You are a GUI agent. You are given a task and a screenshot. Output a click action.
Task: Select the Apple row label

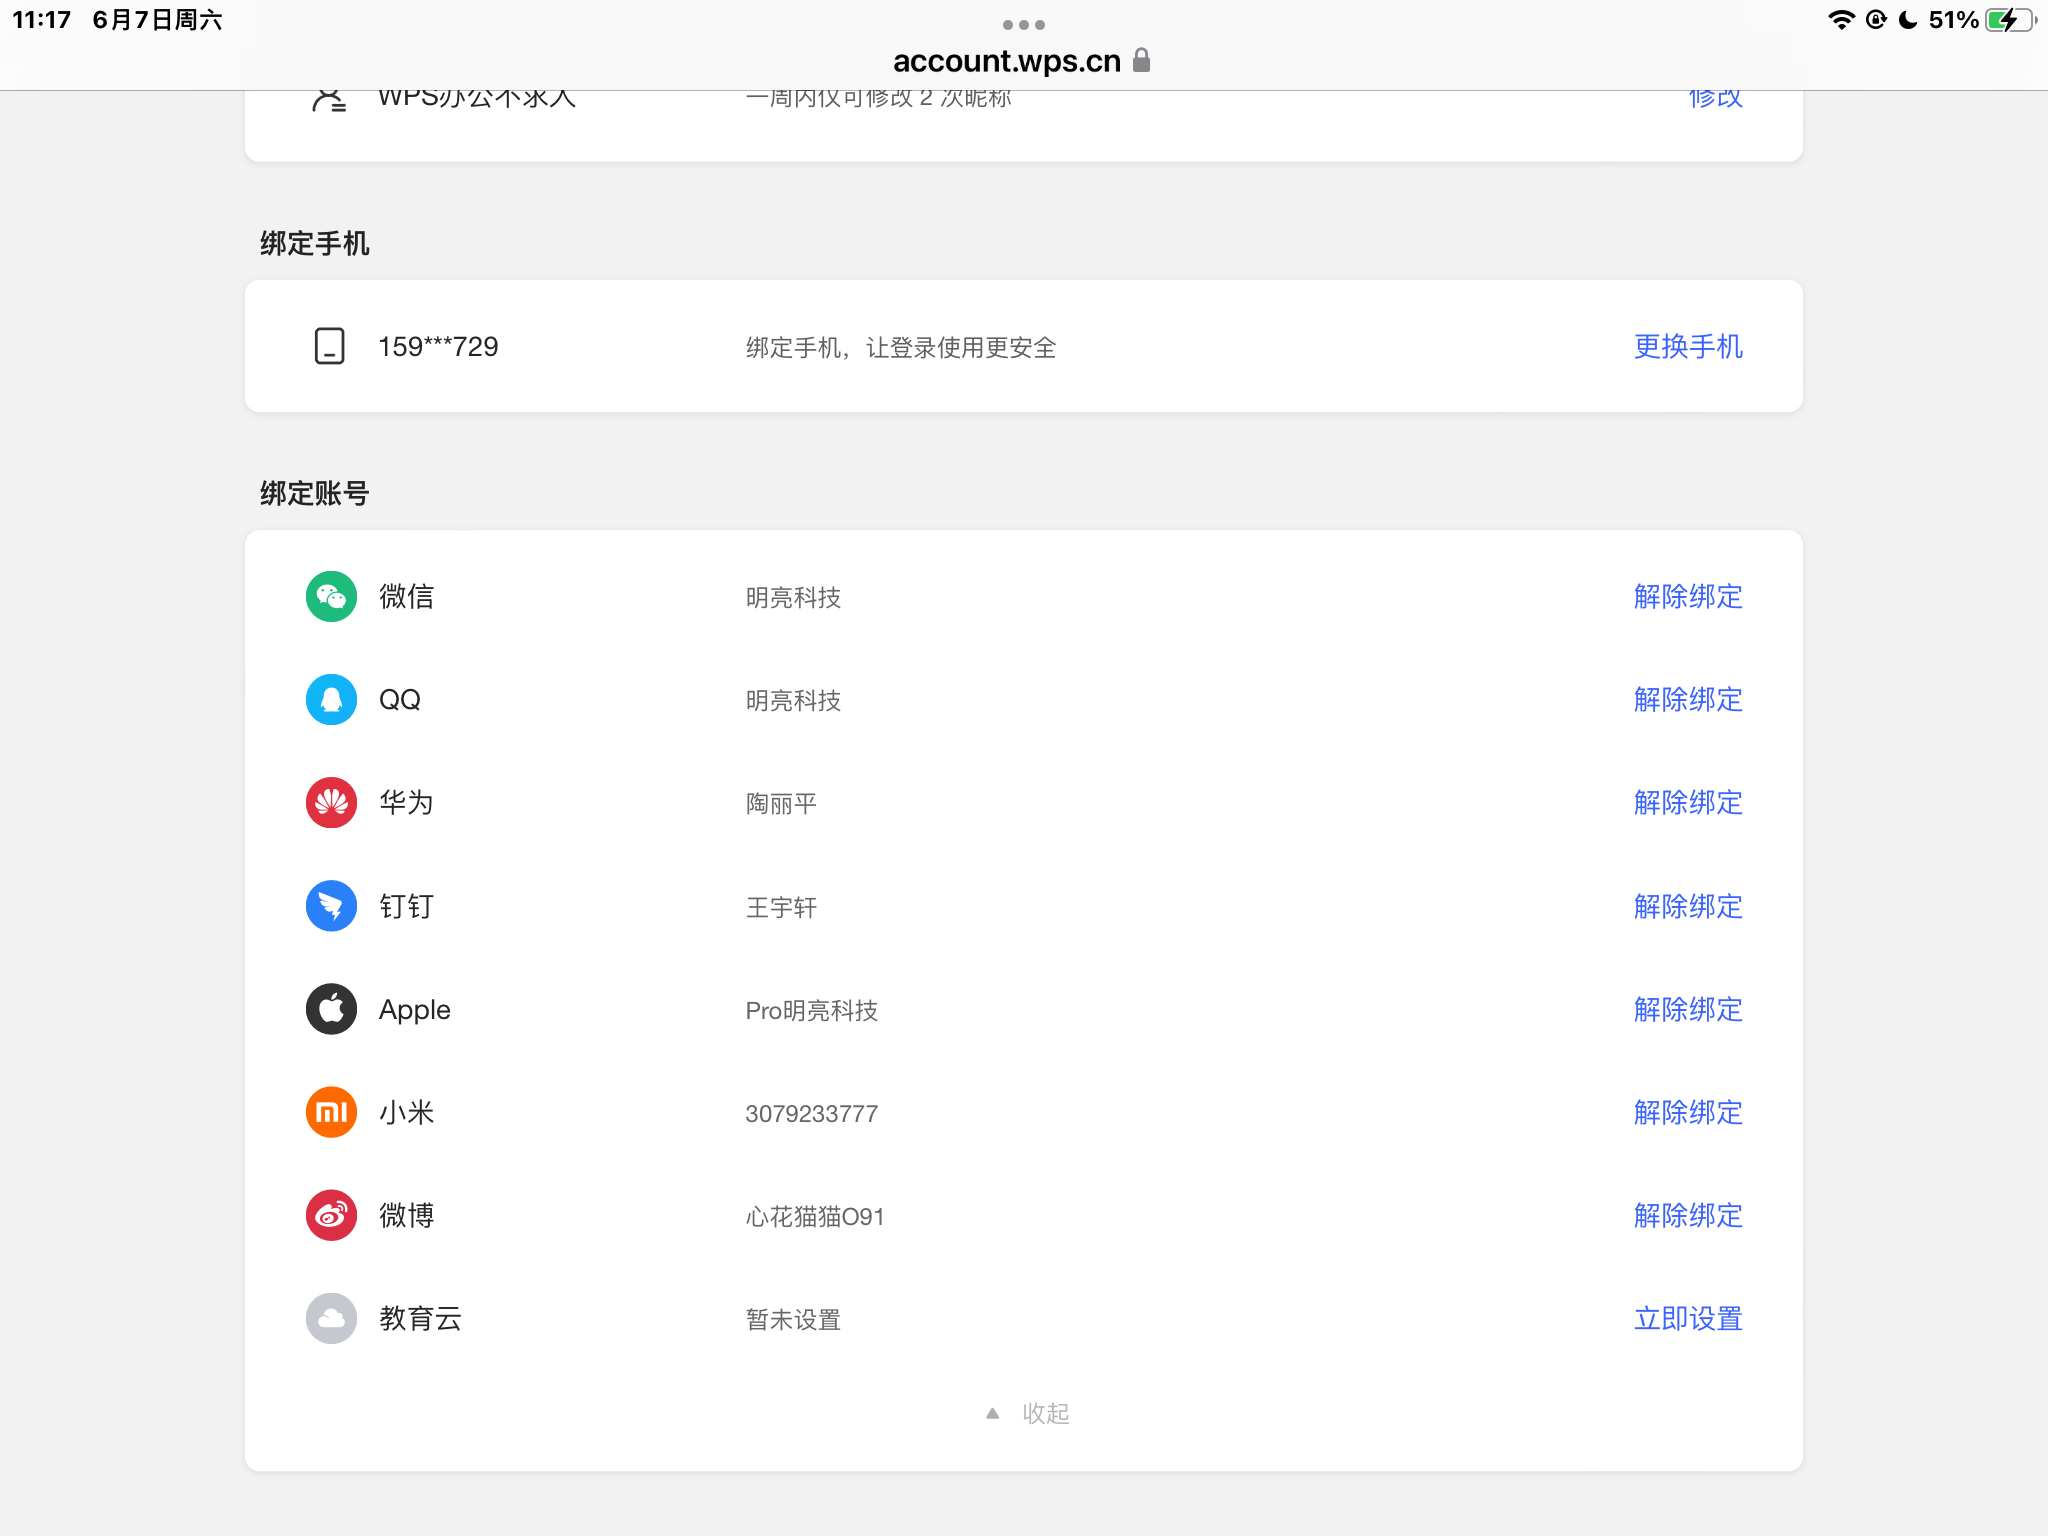(414, 1010)
